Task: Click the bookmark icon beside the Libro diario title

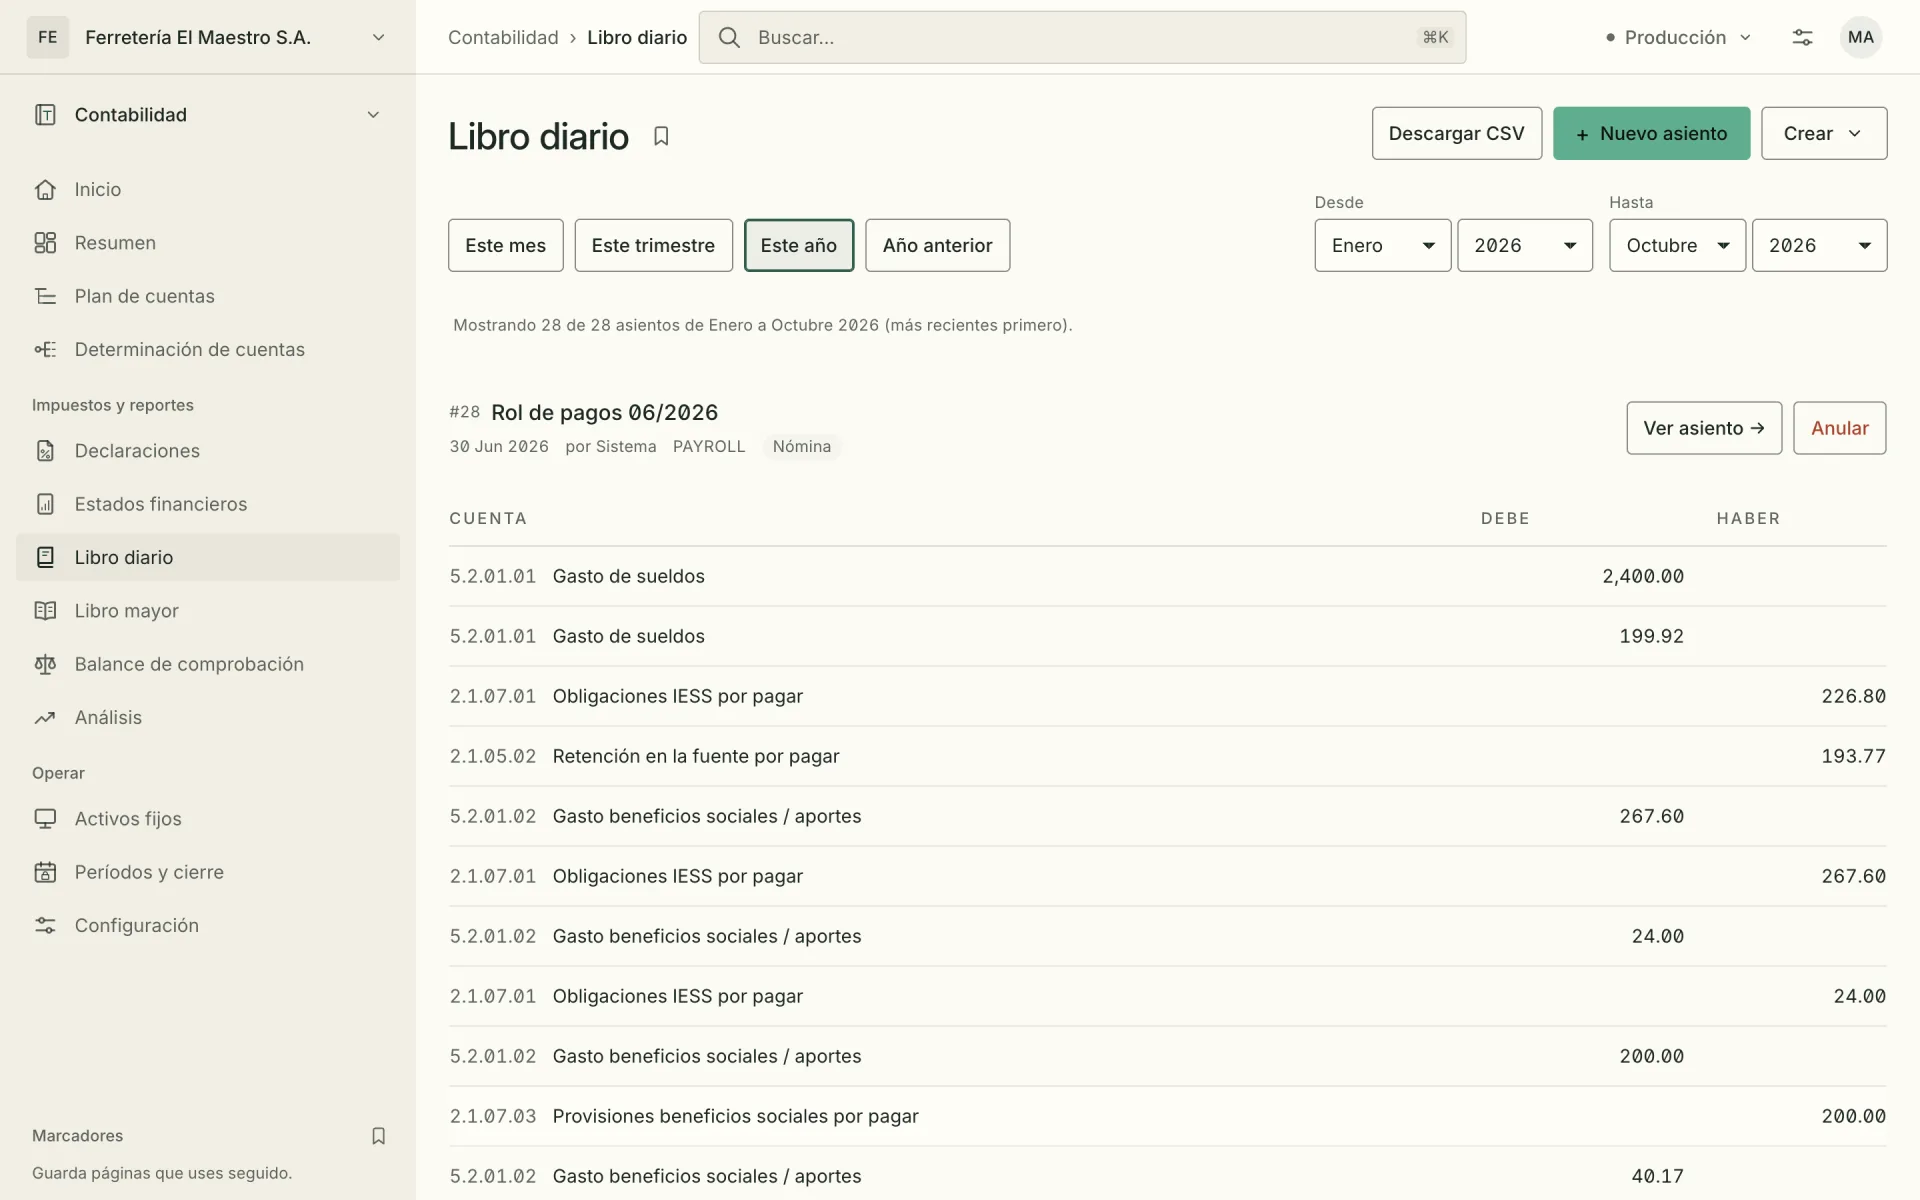Action: [x=661, y=136]
